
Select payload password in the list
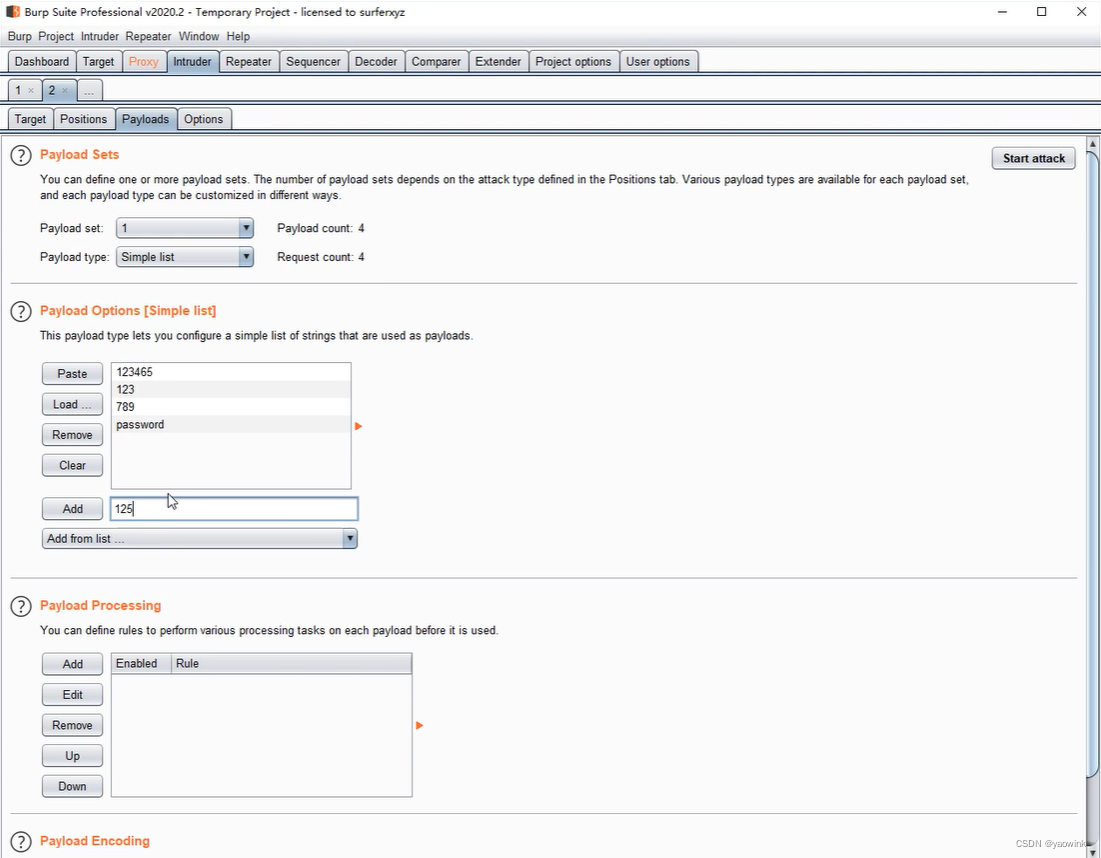coord(231,425)
